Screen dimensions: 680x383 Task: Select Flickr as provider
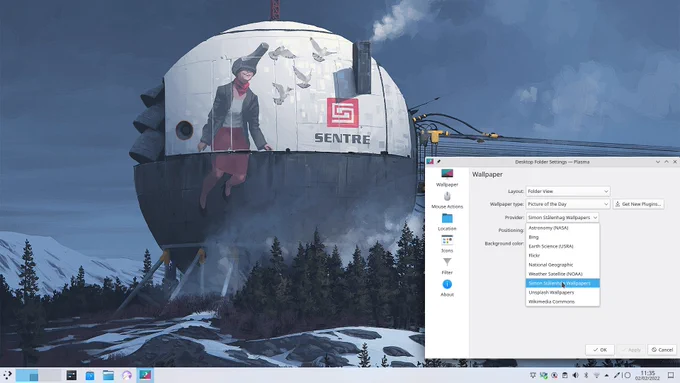click(x=562, y=255)
